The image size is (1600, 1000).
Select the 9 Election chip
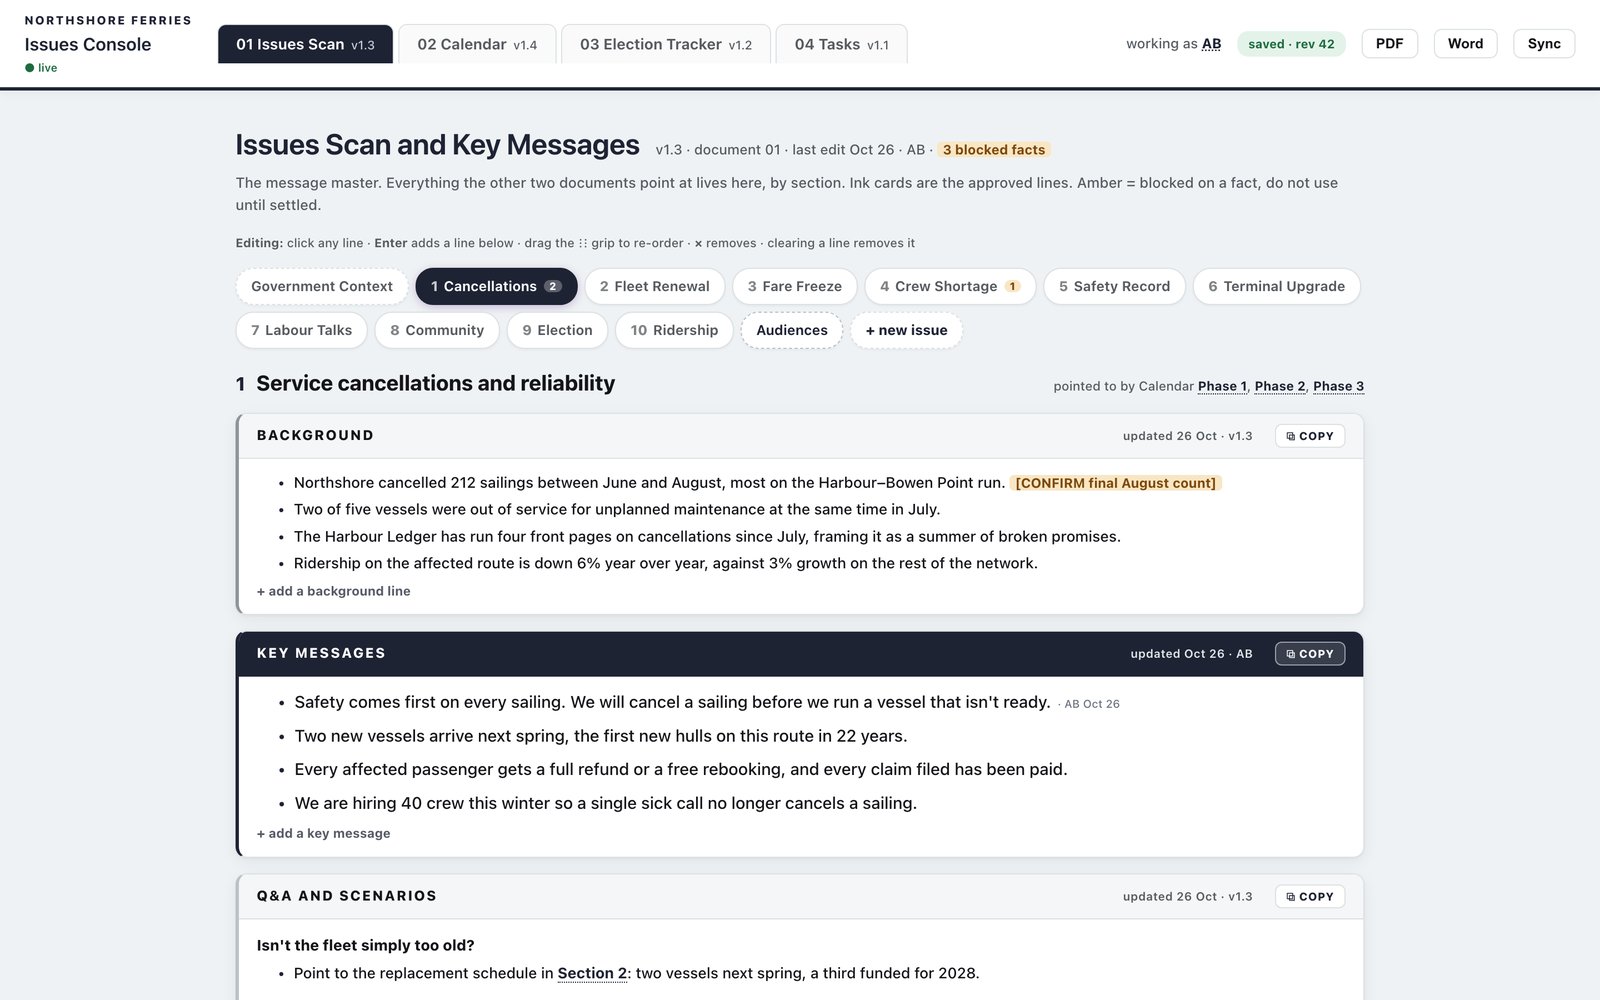pos(557,330)
